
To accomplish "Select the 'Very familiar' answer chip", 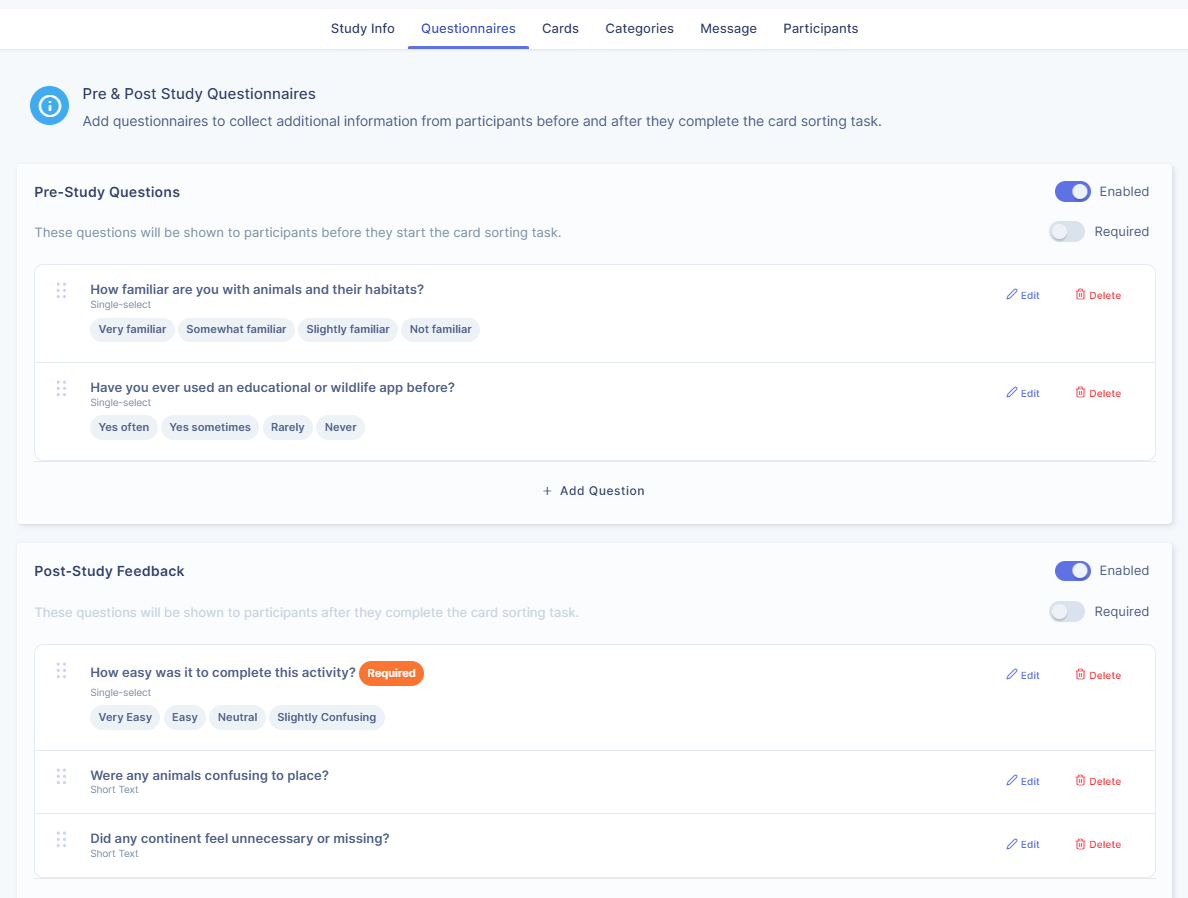I will pos(132,329).
